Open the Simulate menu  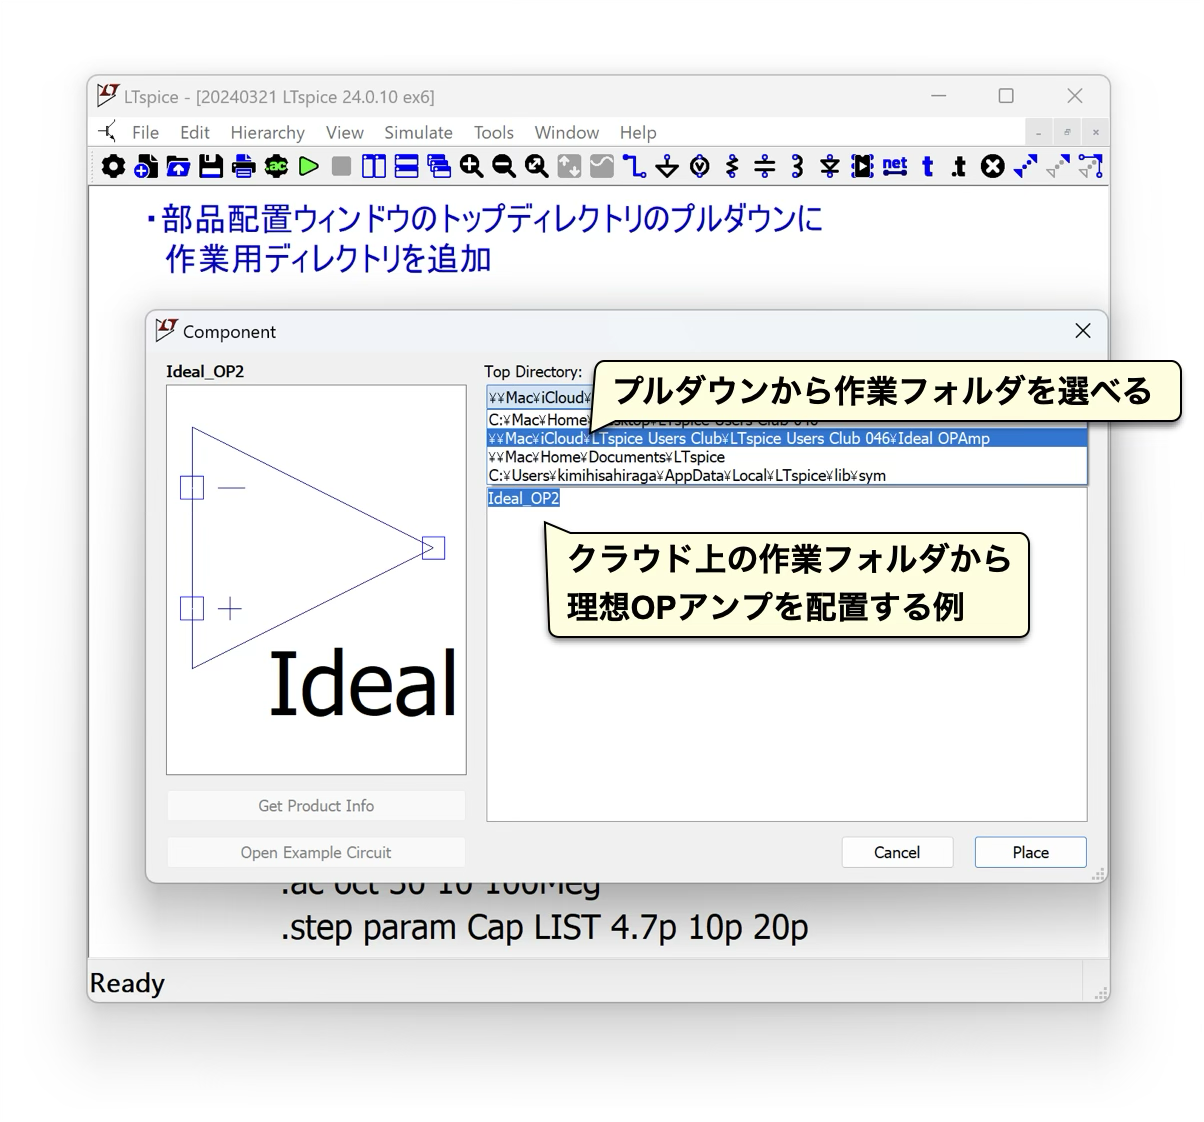coord(418,132)
